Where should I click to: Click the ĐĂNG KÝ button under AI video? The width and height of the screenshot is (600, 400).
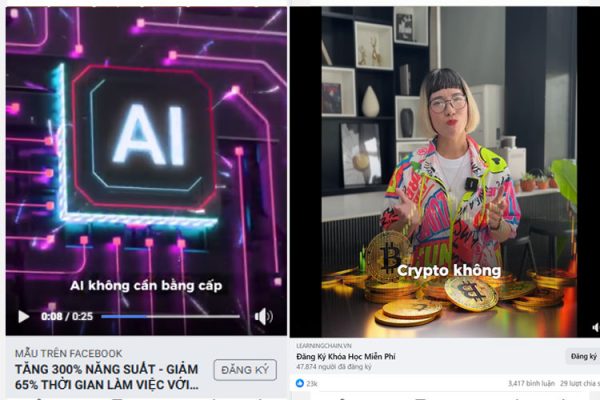pyautogui.click(x=245, y=370)
